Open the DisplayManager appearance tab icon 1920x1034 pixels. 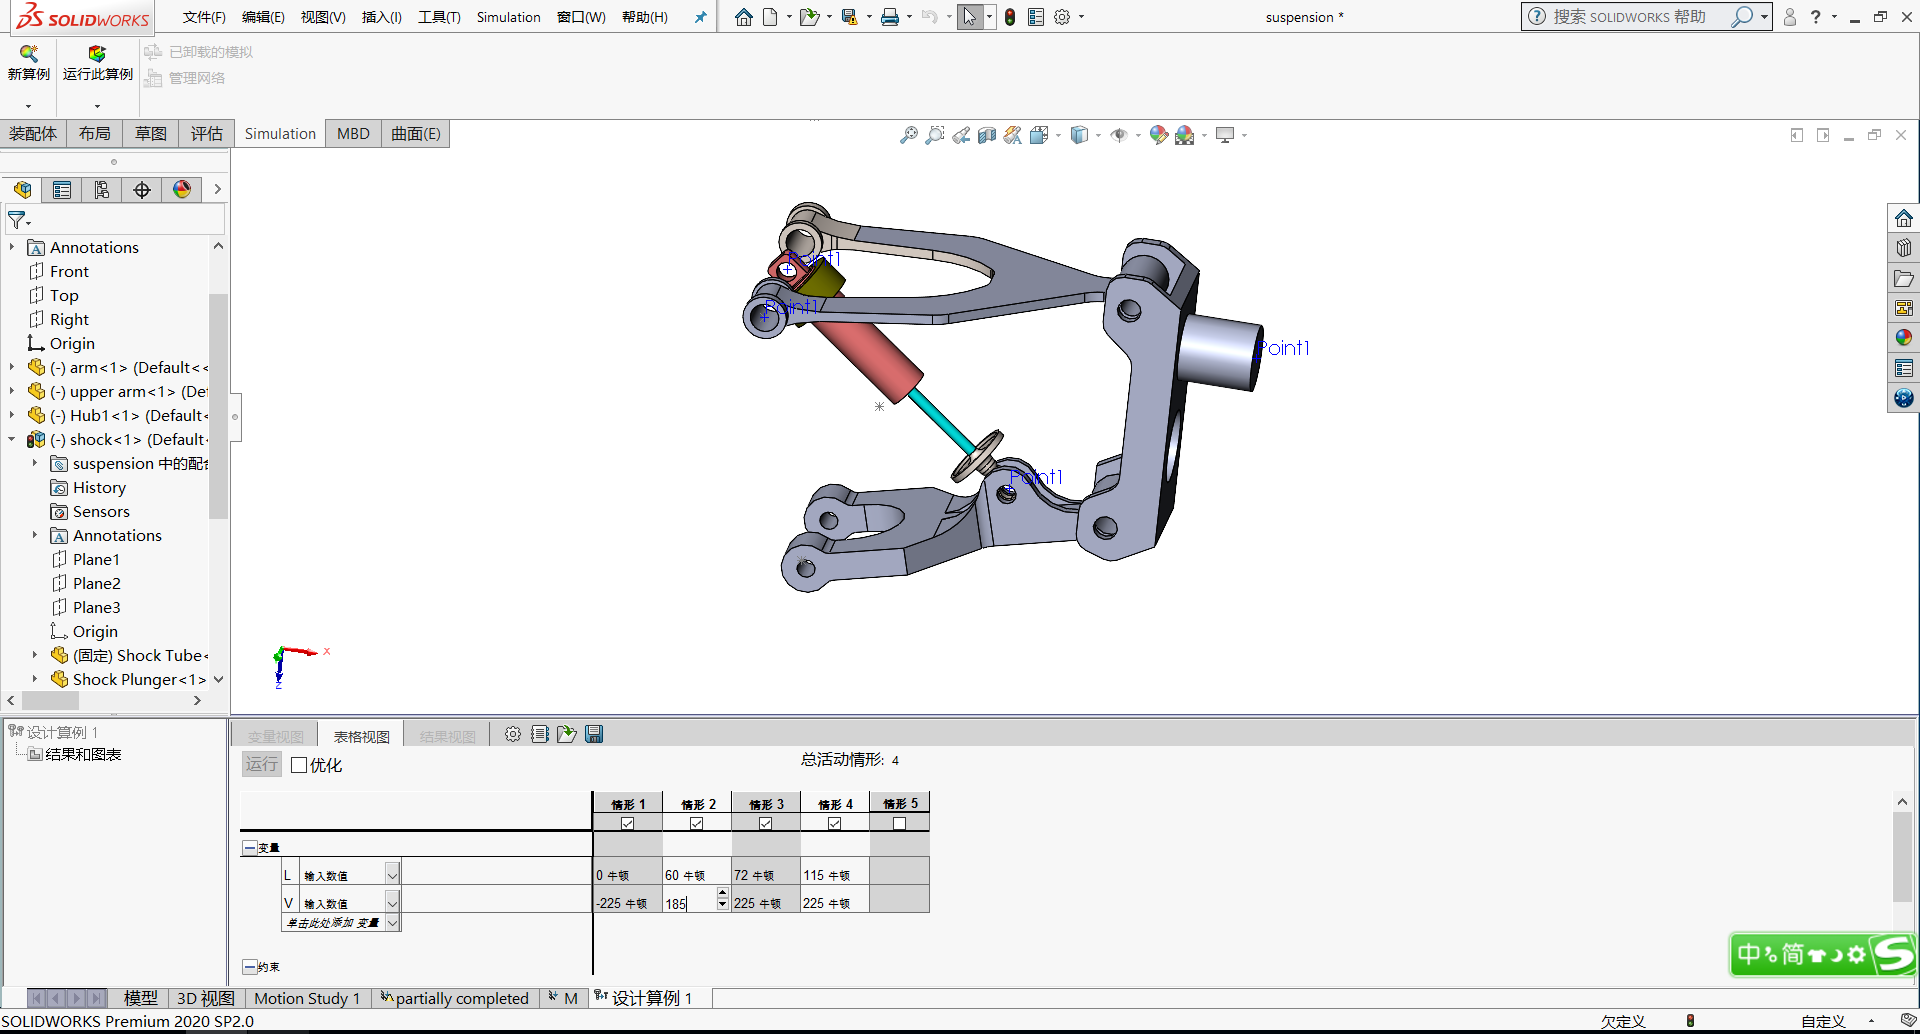[x=182, y=190]
